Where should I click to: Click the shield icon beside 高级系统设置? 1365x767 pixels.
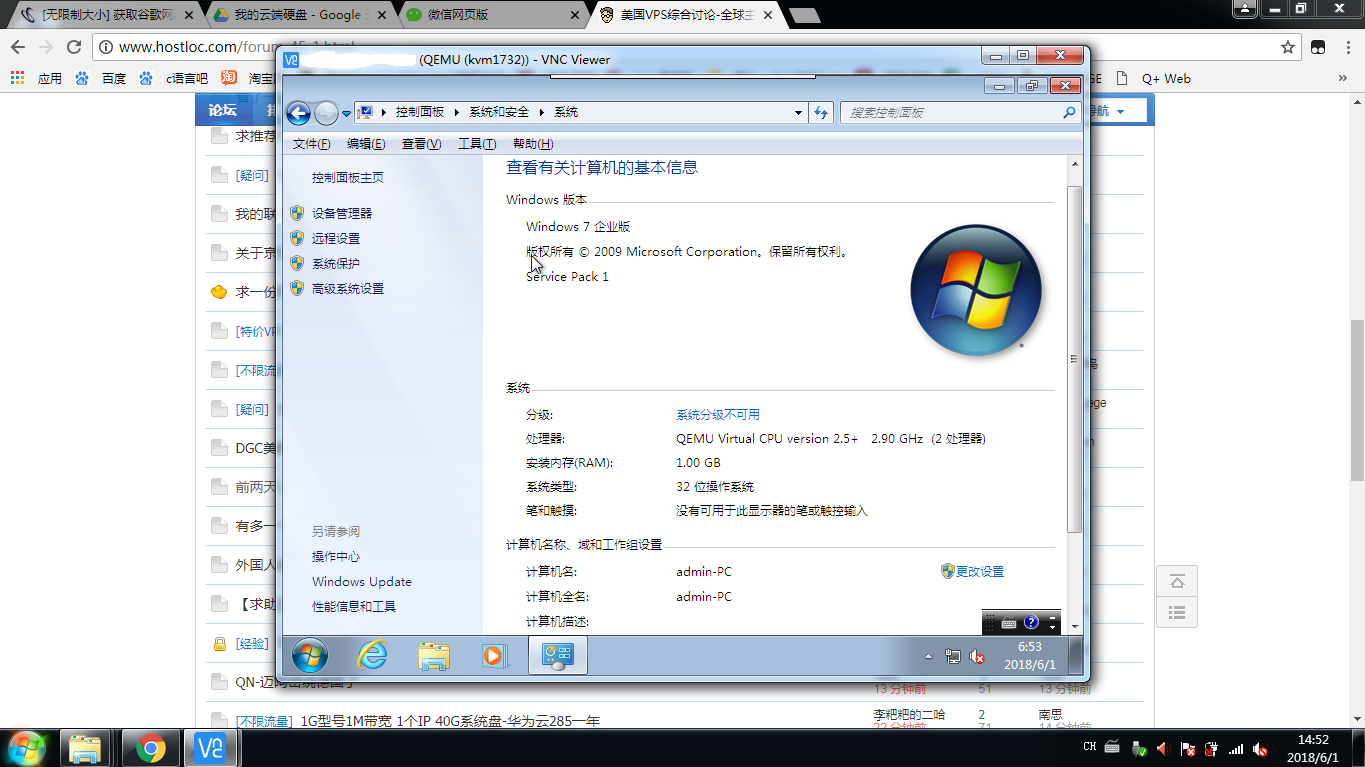296,288
